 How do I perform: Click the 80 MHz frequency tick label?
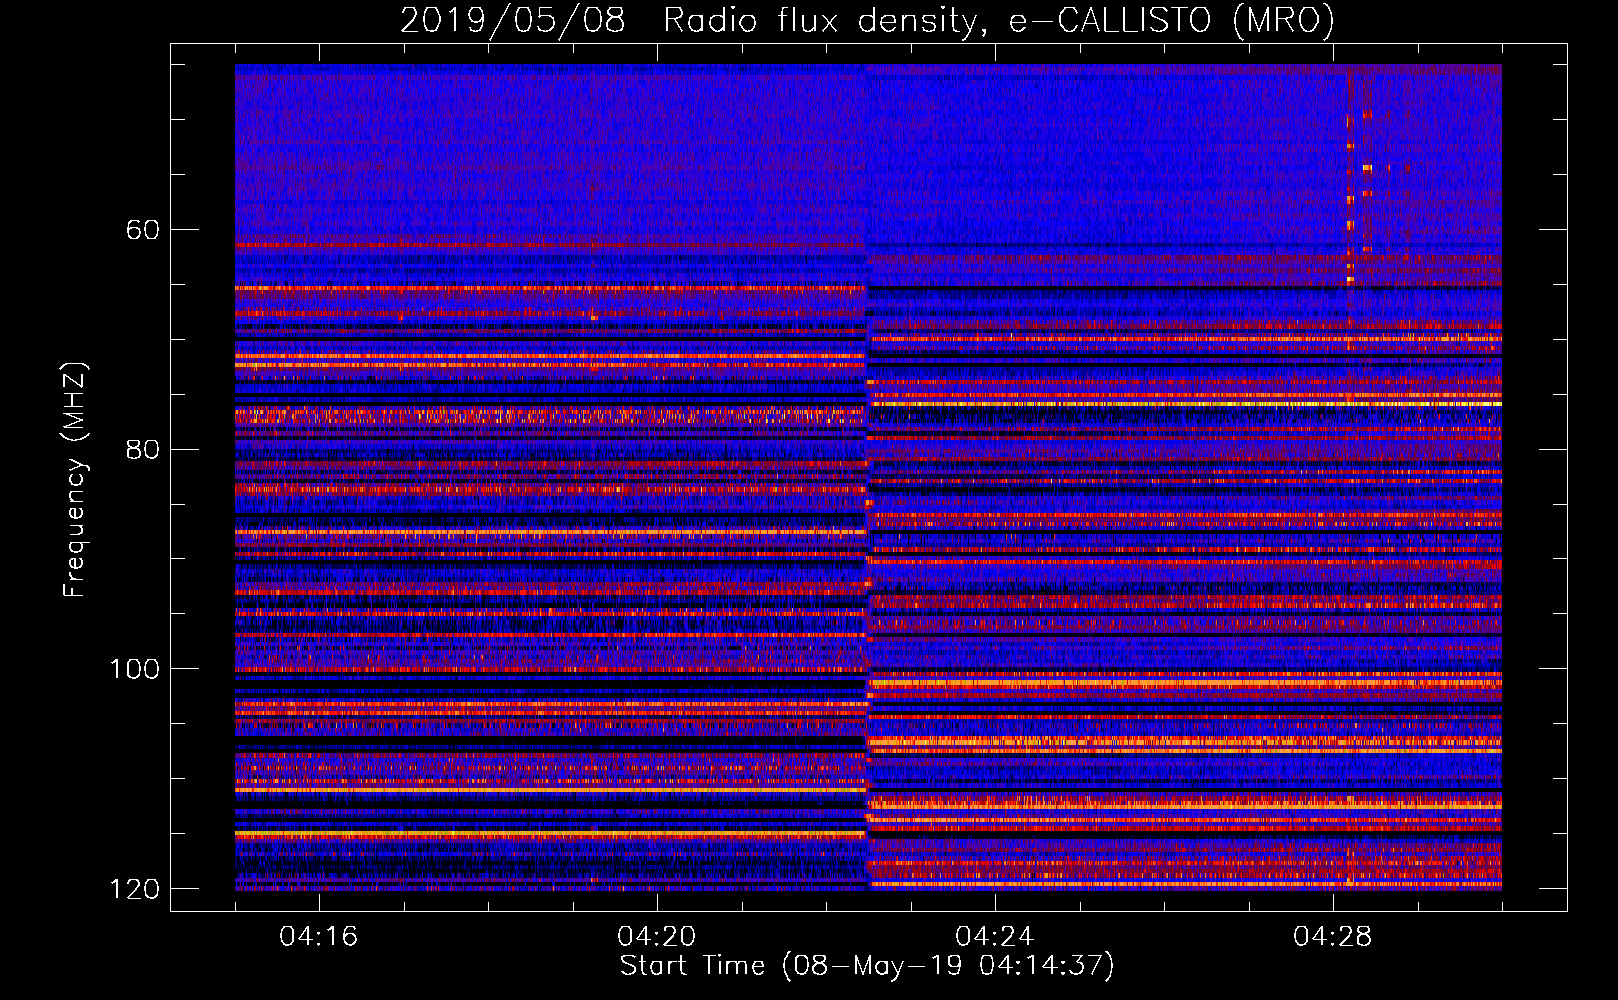coord(143,449)
